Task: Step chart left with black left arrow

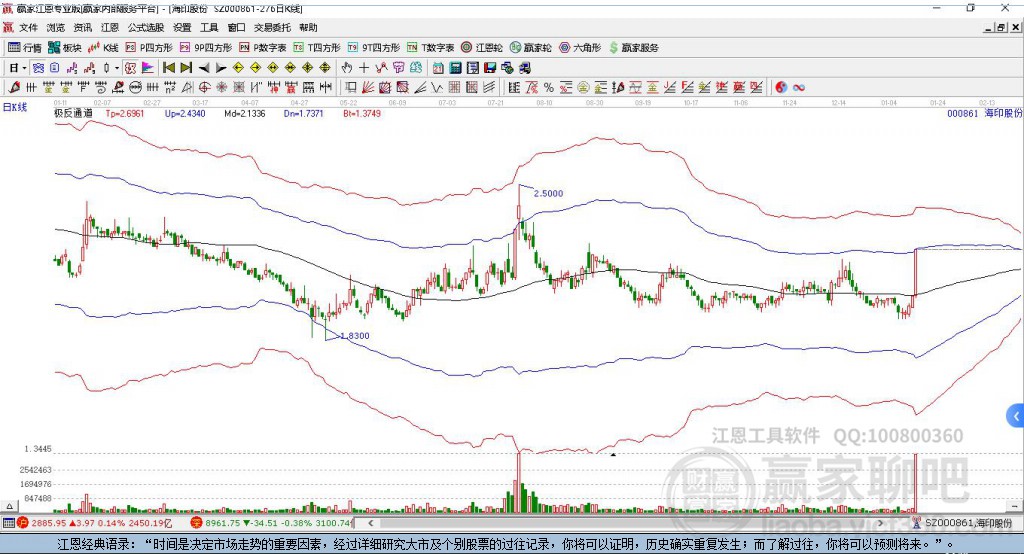Action: tap(204, 68)
